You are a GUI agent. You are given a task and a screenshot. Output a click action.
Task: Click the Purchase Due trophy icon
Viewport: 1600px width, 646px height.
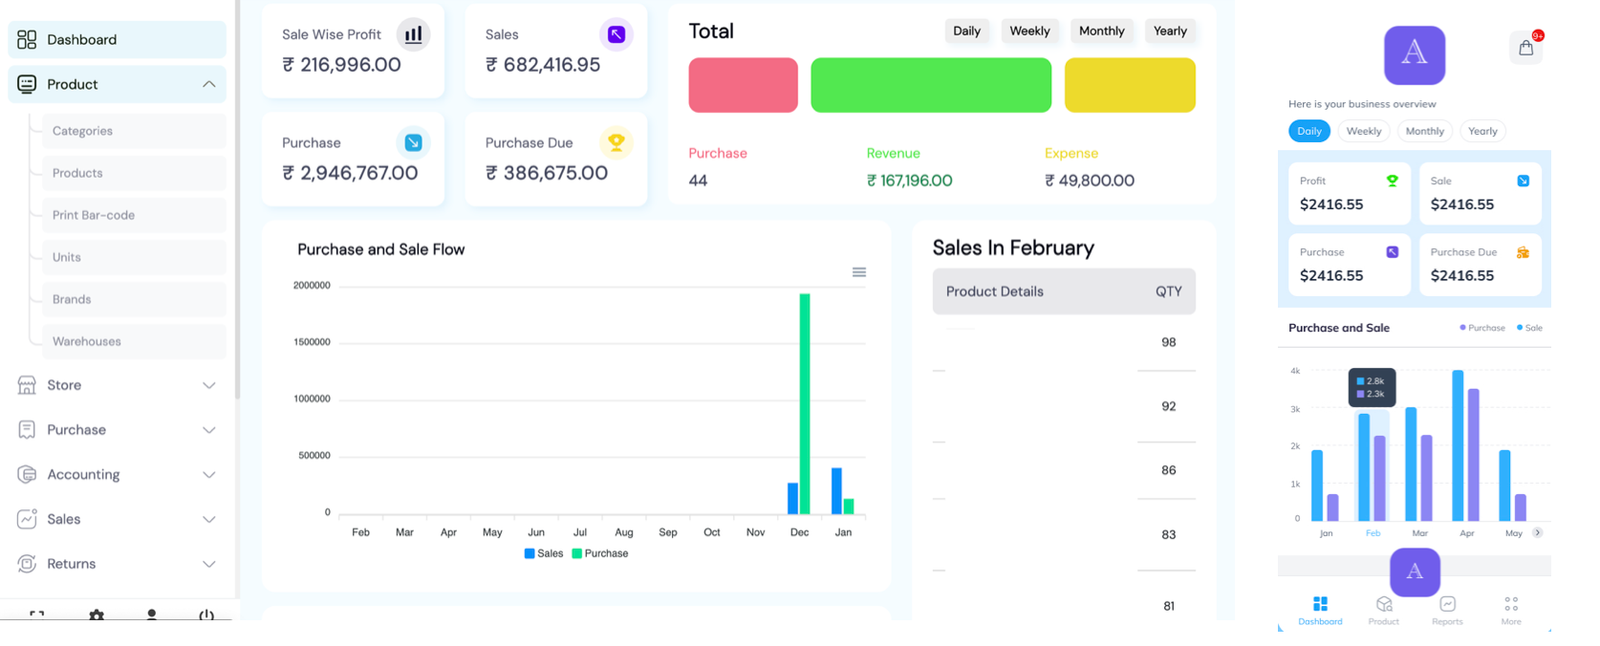click(x=616, y=143)
